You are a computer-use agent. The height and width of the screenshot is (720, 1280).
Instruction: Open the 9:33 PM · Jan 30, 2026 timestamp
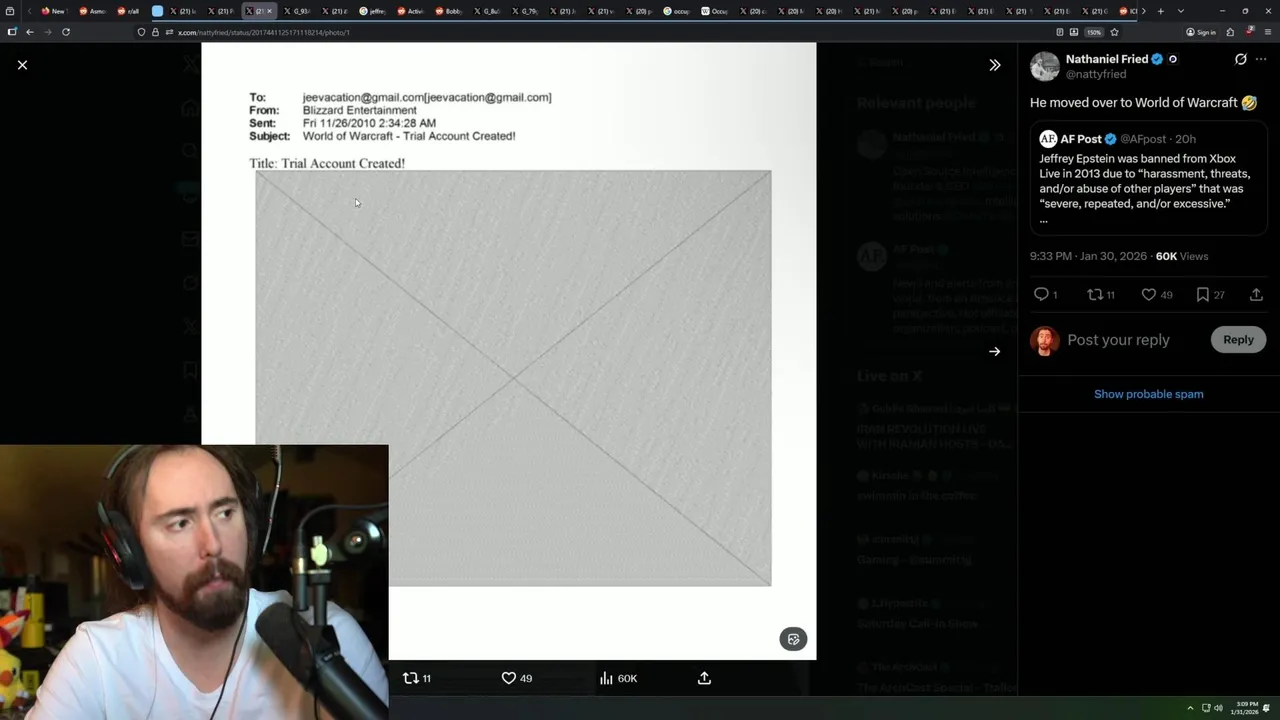[x=1088, y=256]
